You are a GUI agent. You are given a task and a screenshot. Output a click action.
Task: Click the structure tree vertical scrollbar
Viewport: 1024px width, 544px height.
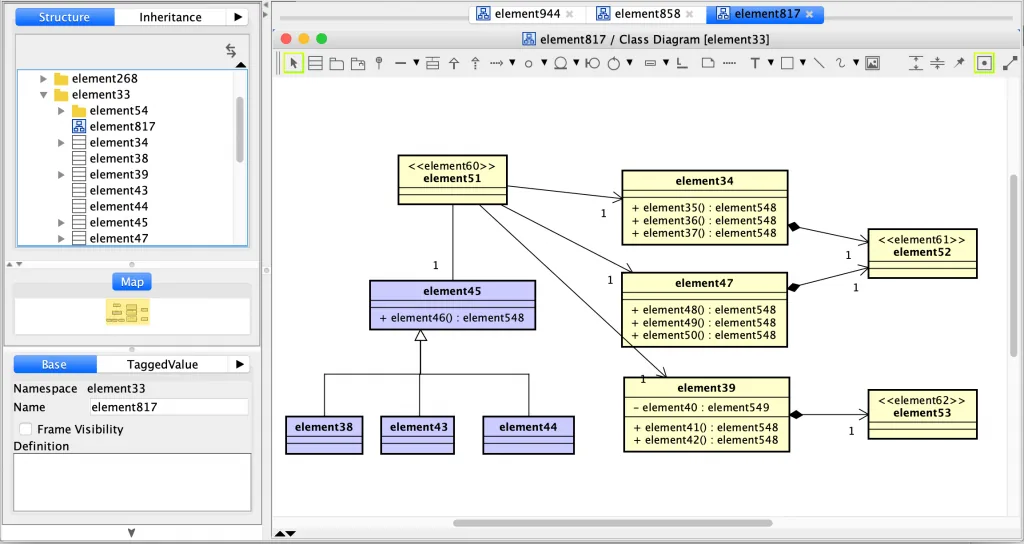click(x=240, y=129)
